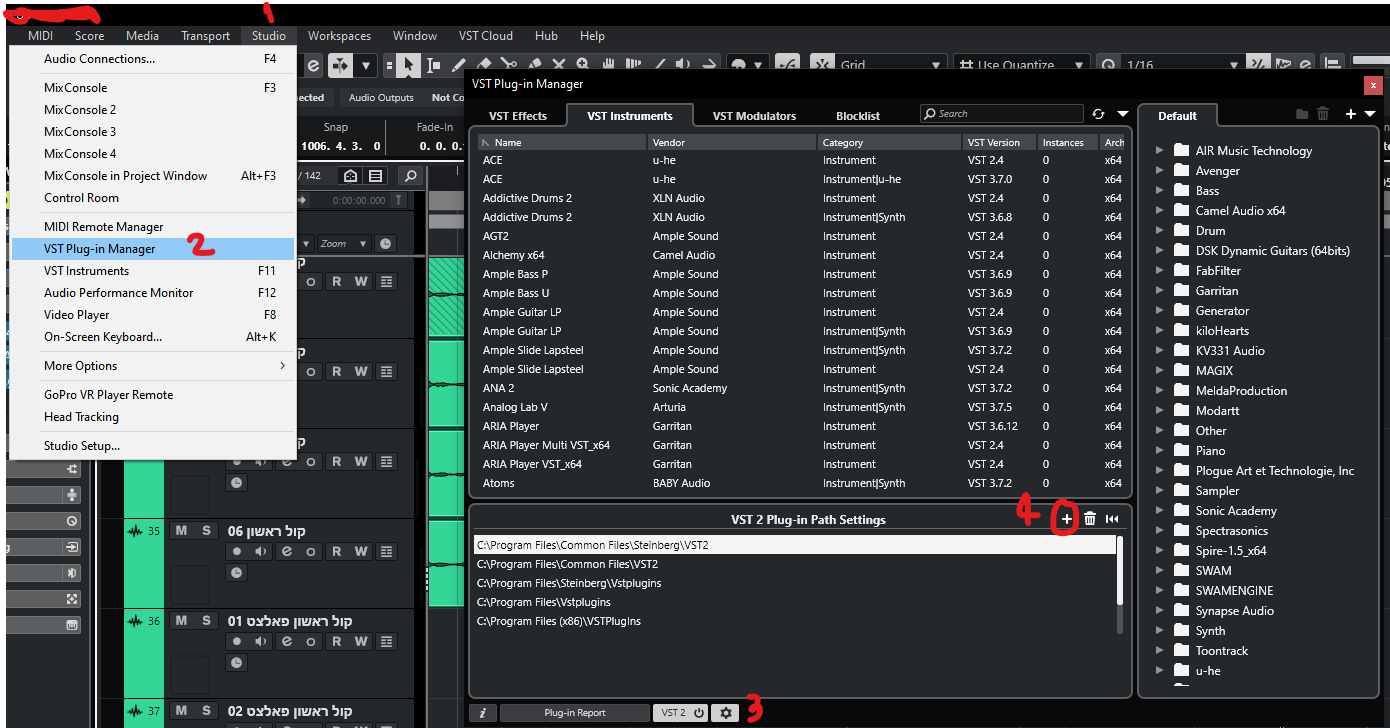Open display options dropdown beside rescan icon
The image size is (1390, 728).
1122,114
